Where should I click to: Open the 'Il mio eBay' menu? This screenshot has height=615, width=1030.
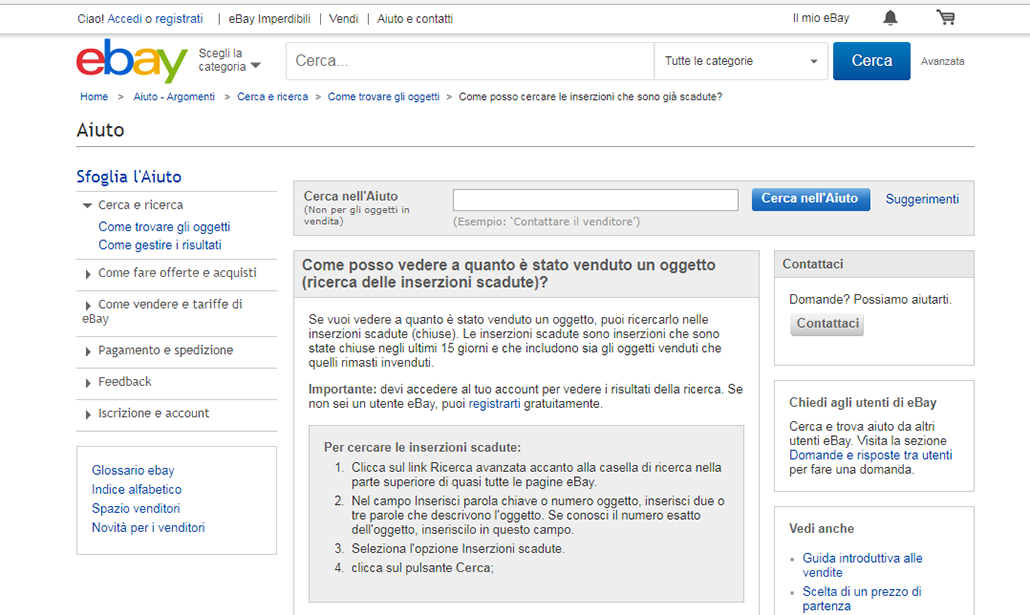coord(821,17)
